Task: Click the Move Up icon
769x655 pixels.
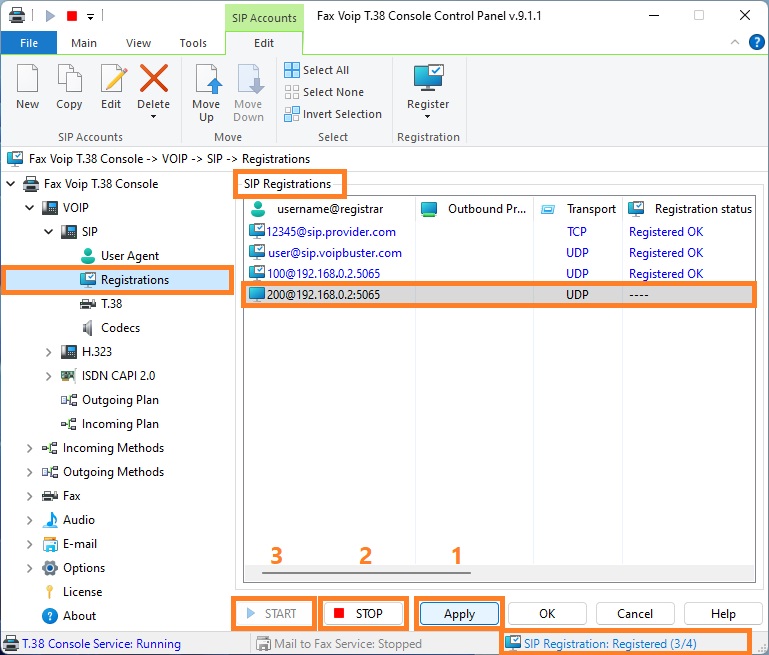Action: [x=208, y=78]
